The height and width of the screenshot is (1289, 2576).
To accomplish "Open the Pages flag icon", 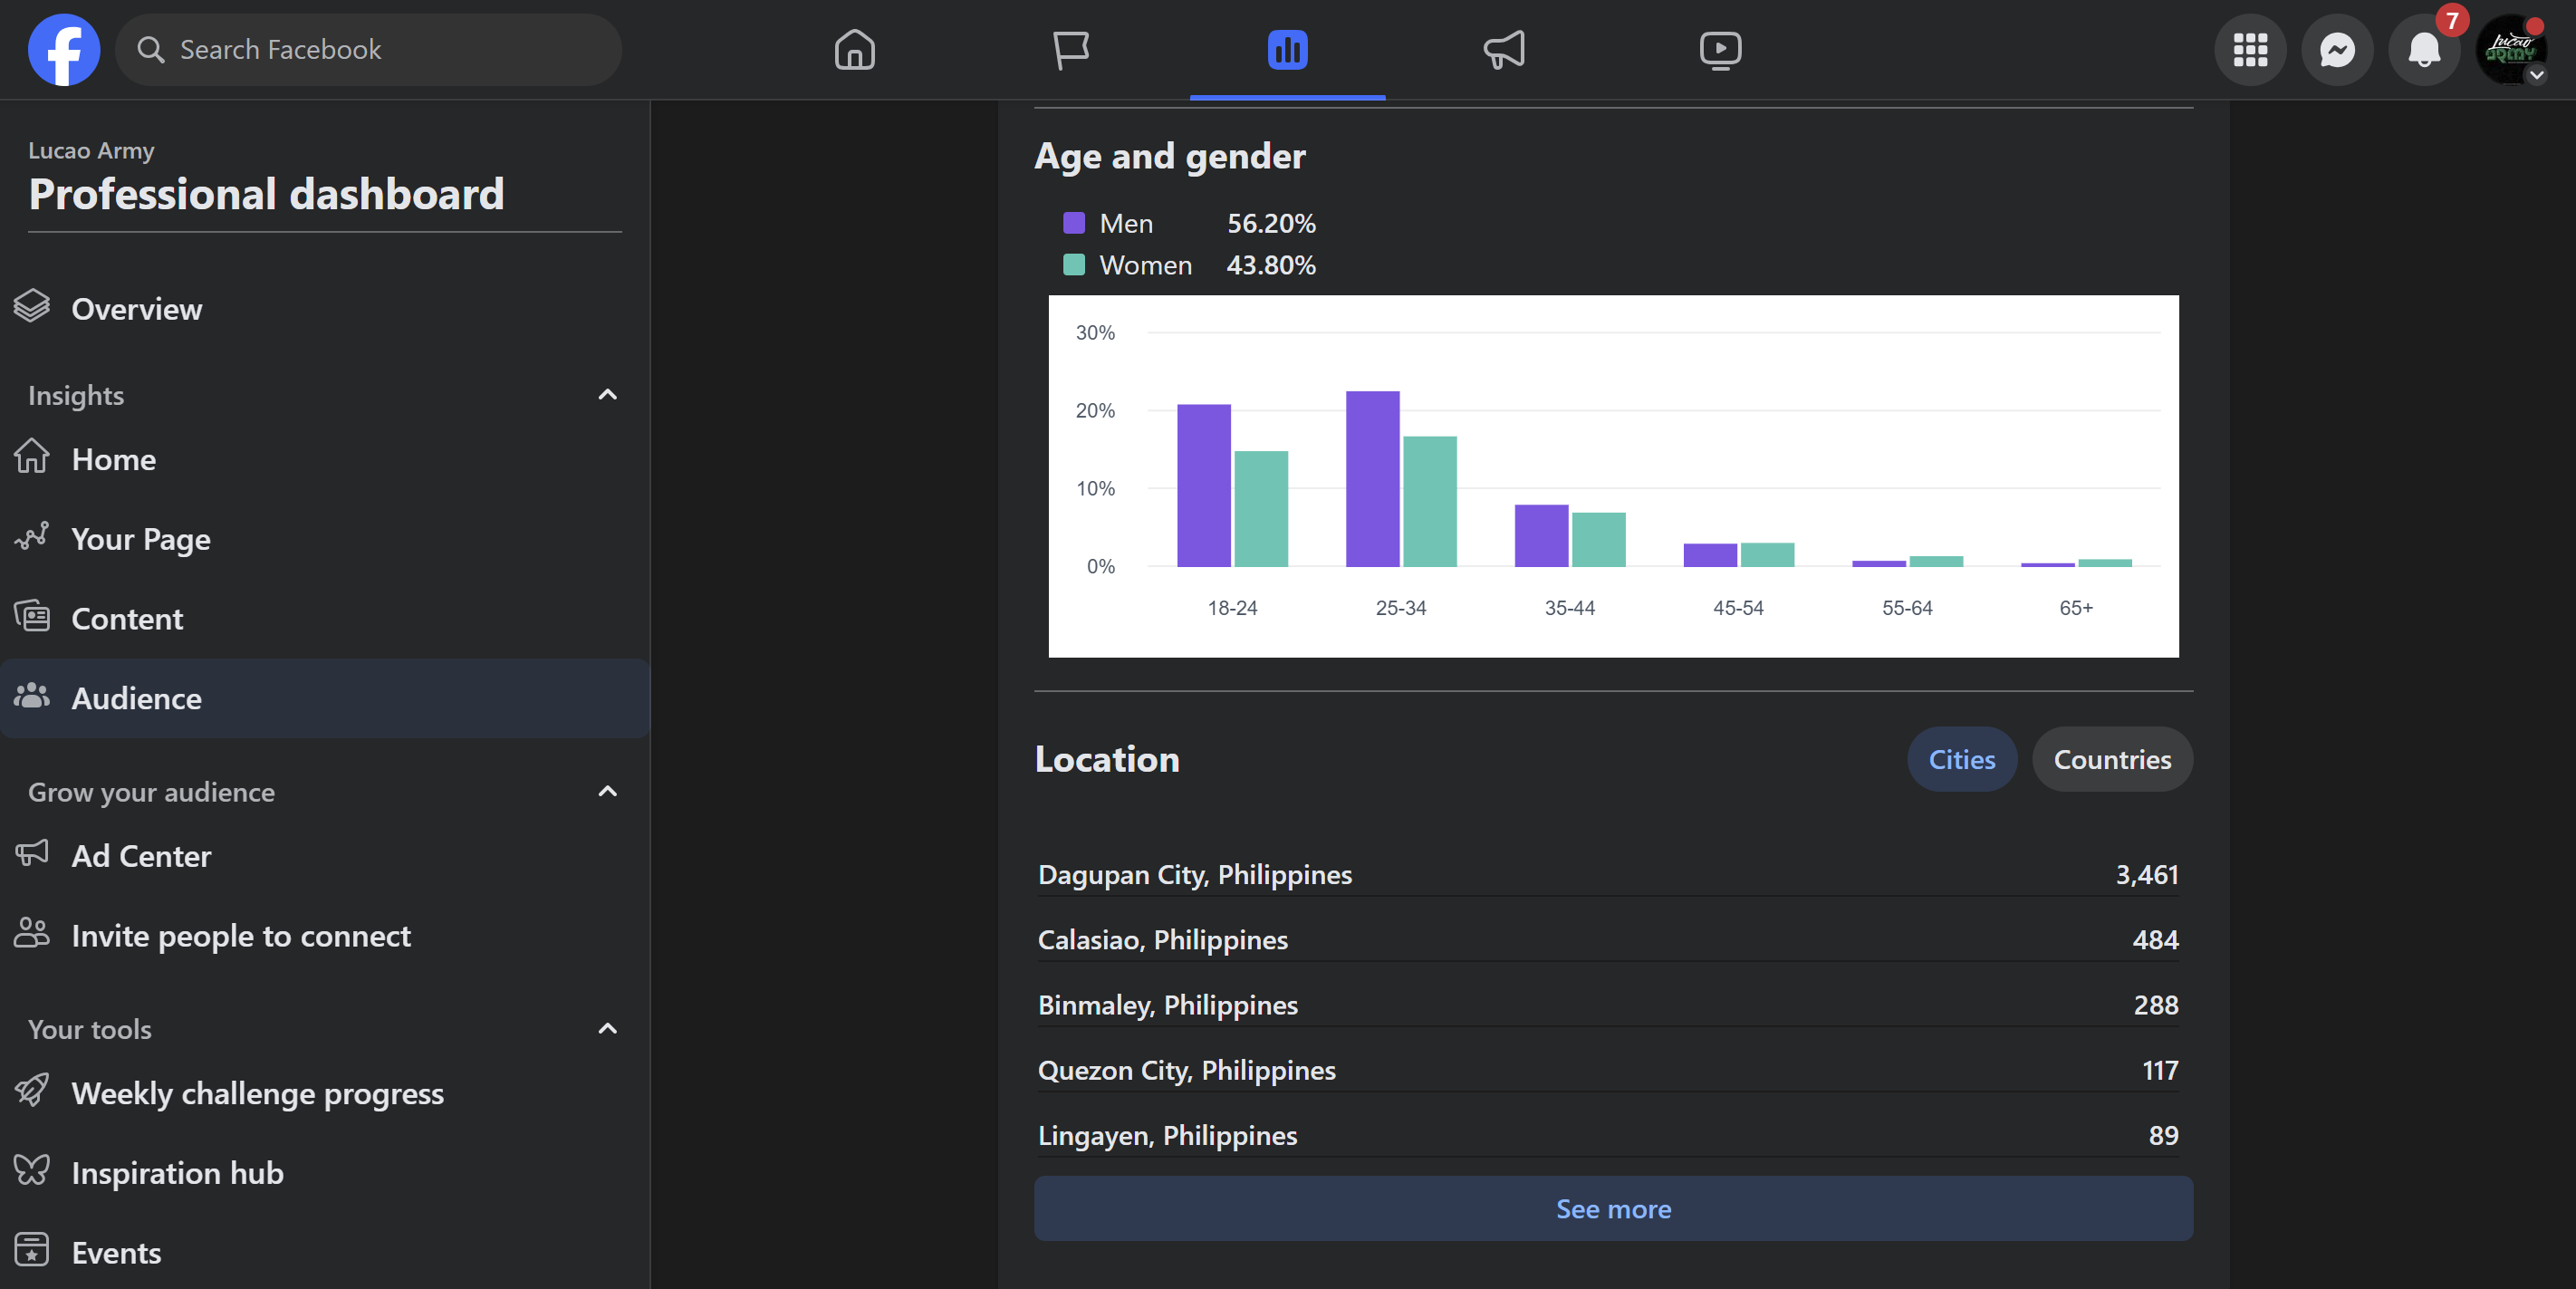I will pyautogui.click(x=1070, y=49).
